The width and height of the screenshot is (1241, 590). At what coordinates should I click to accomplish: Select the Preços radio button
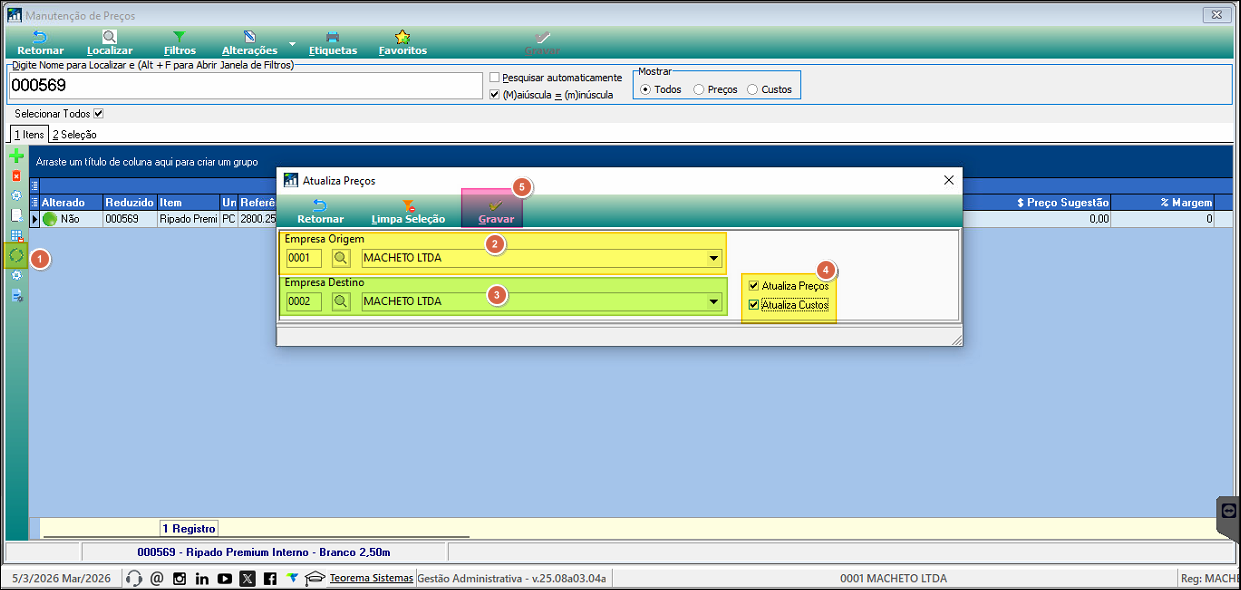(x=698, y=89)
